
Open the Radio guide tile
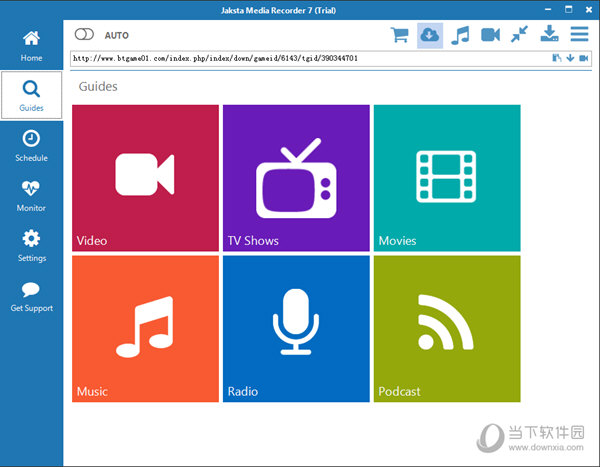(296, 329)
